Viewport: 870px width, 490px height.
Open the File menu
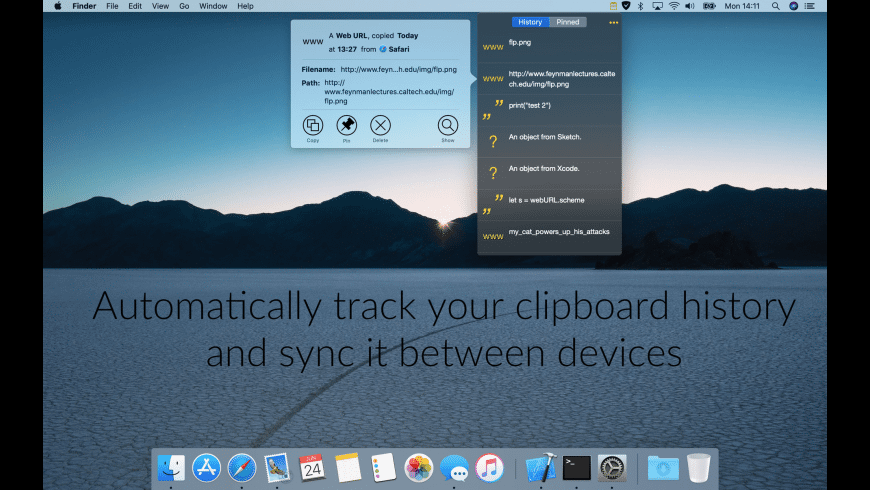pos(112,6)
